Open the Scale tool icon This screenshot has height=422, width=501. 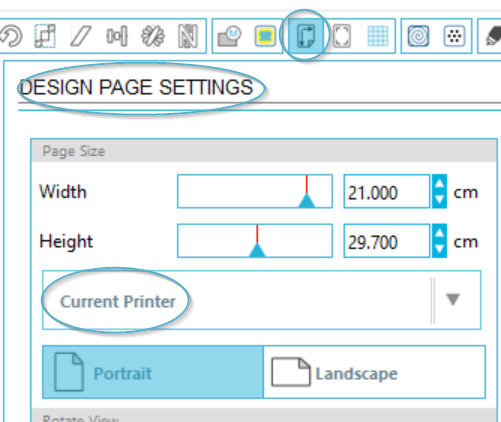[x=45, y=36]
